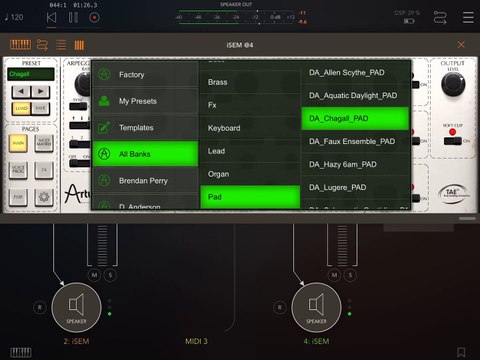
Task: Toggle the Soft Clip switch
Action: 453,141
